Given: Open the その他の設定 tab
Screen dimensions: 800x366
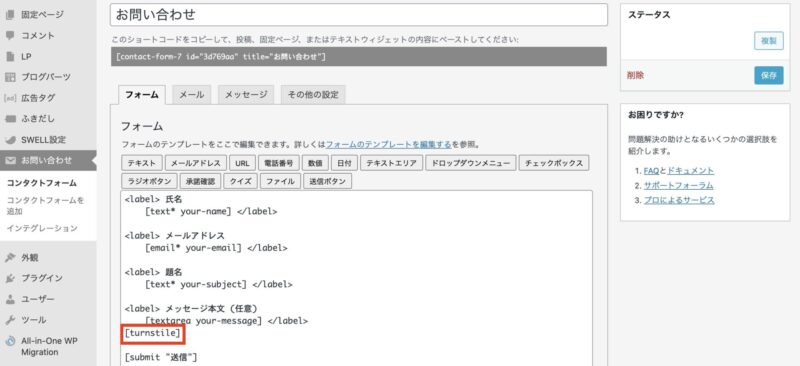Looking at the screenshot, I should (x=313, y=94).
